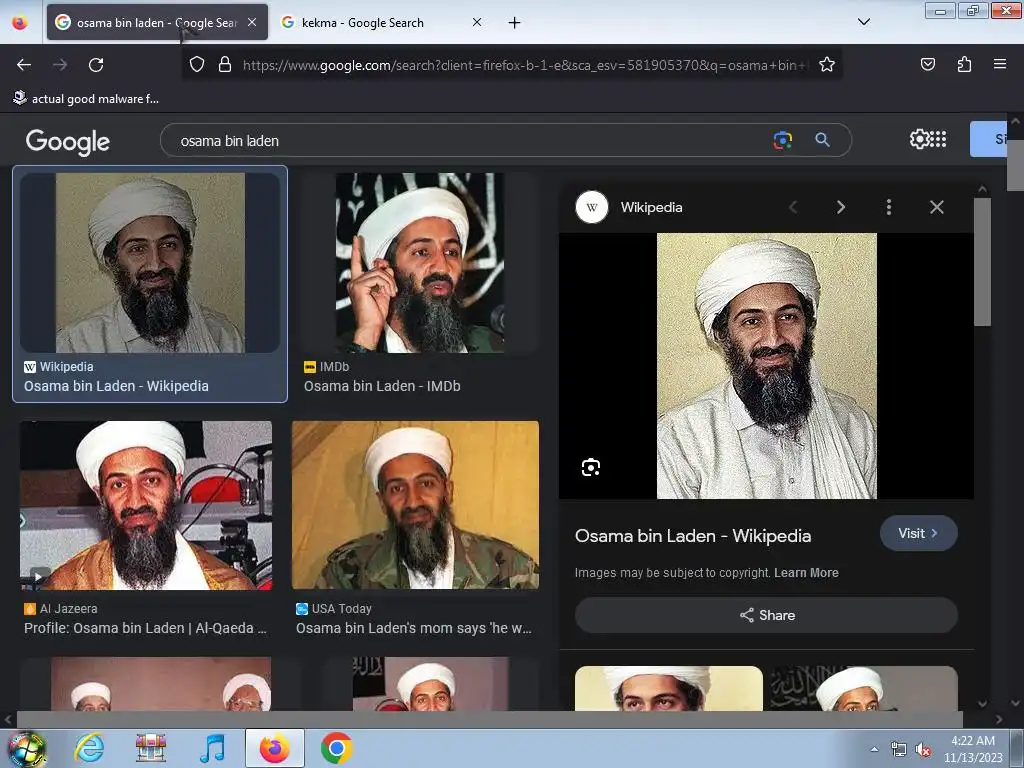Show hidden system tray icons
The height and width of the screenshot is (768, 1024).
pos(874,749)
